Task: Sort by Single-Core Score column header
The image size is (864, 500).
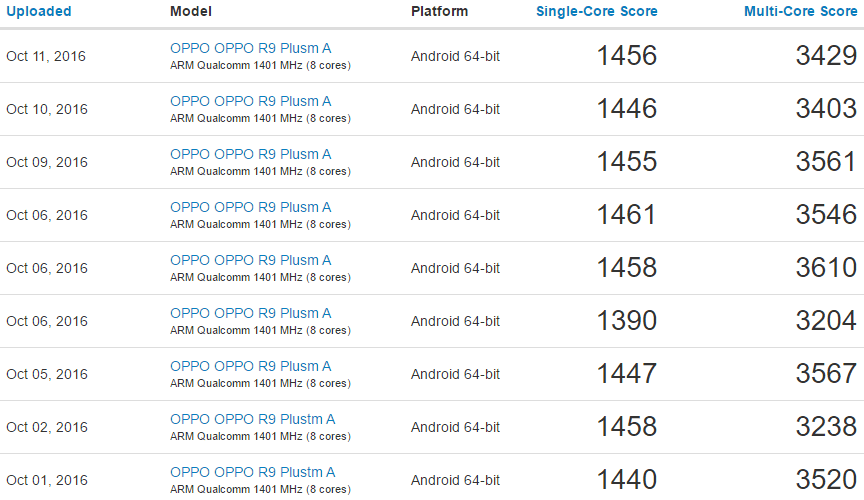Action: click(x=596, y=11)
